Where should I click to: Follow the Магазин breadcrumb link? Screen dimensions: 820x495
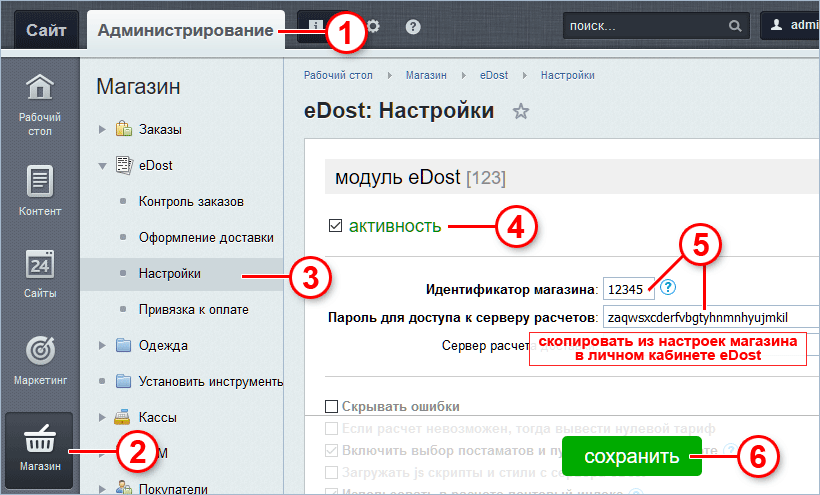(x=426, y=75)
